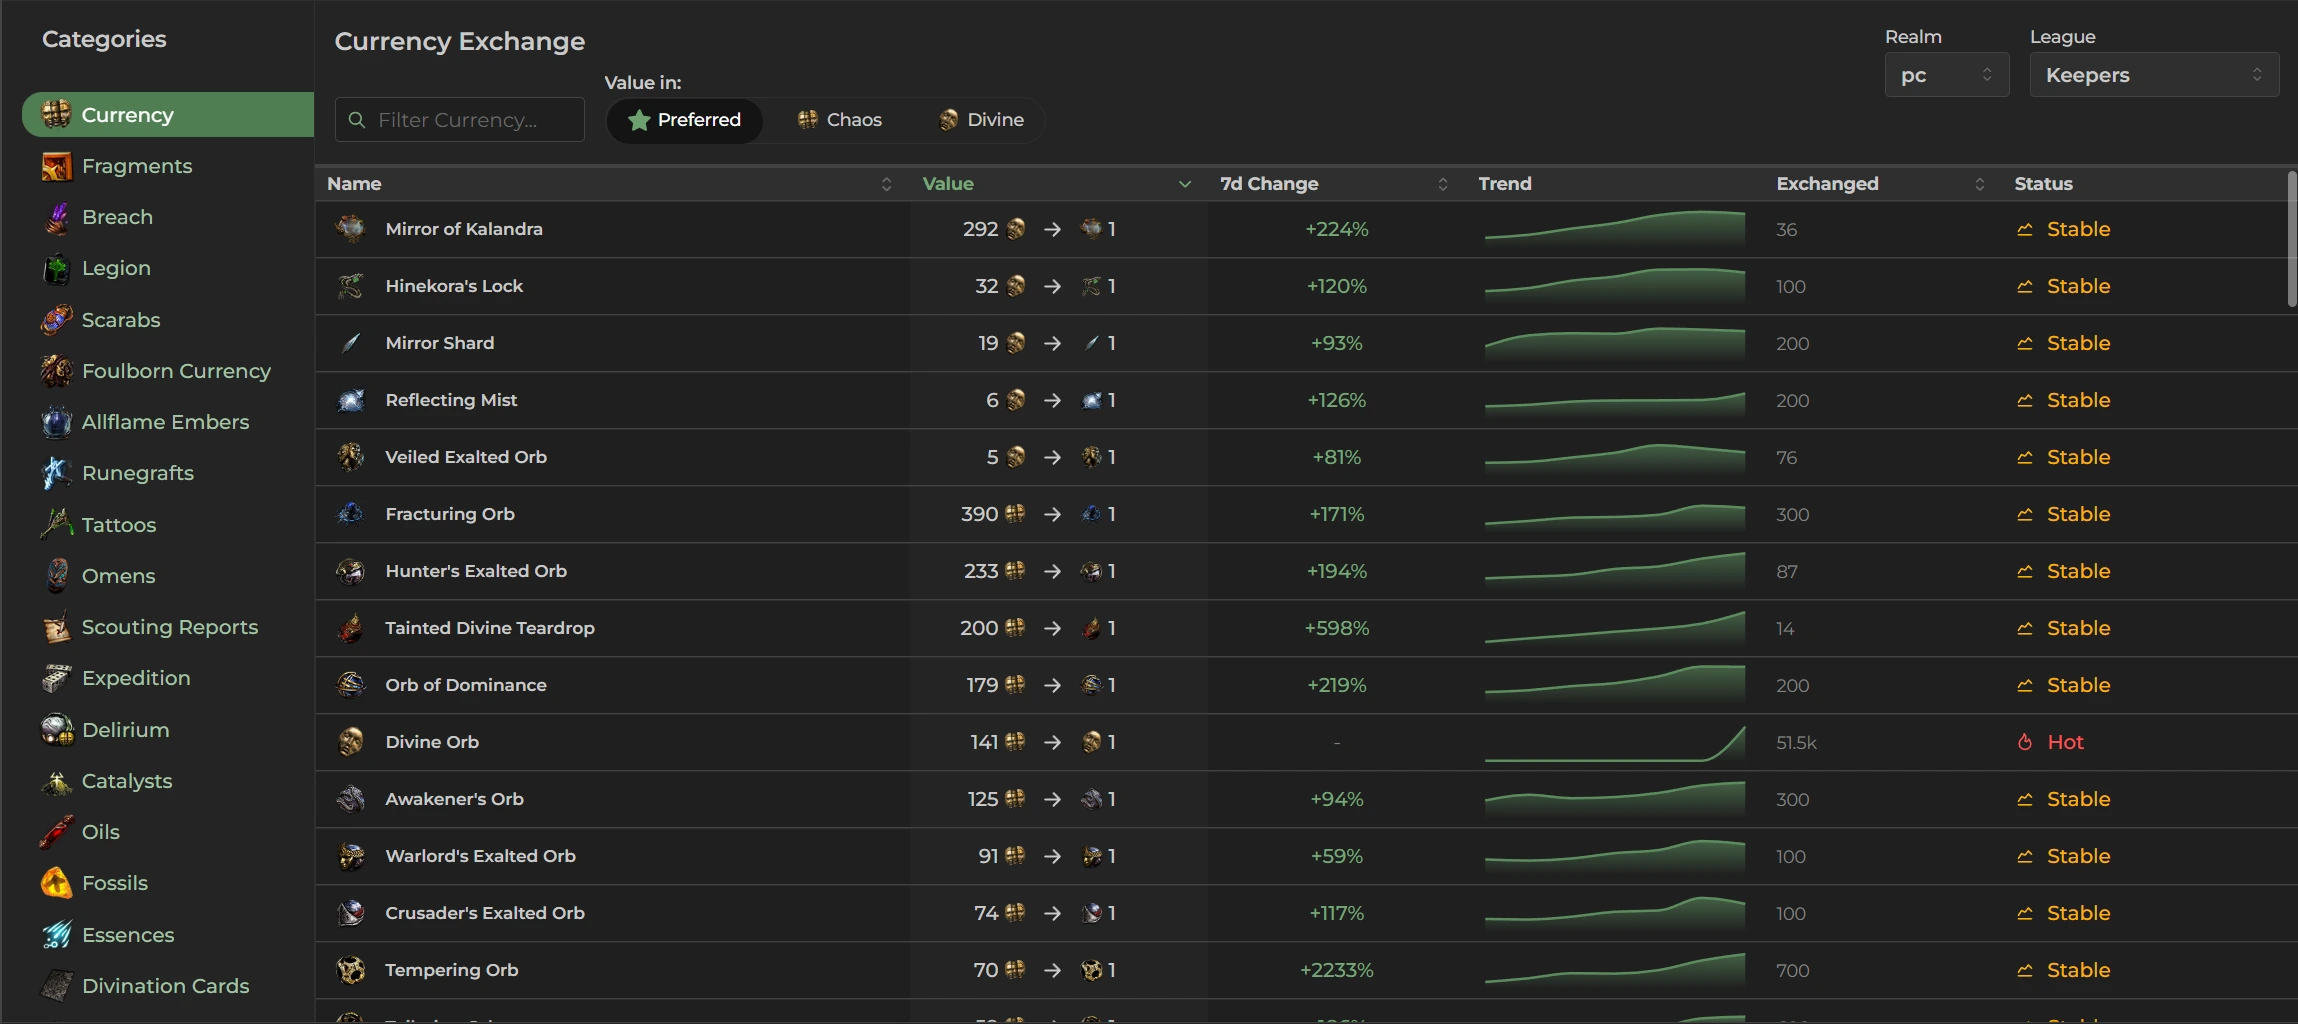2298x1024 pixels.
Task: Click the Divine Orb item icon
Action: [350, 742]
